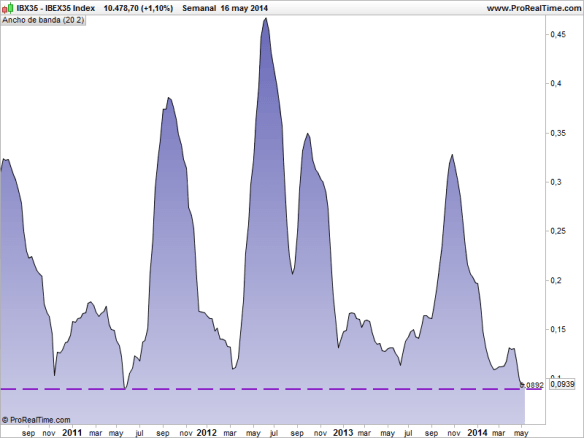Click the 2012 year label on the time axis
Screen dimensions: 584x438
click(x=206, y=433)
